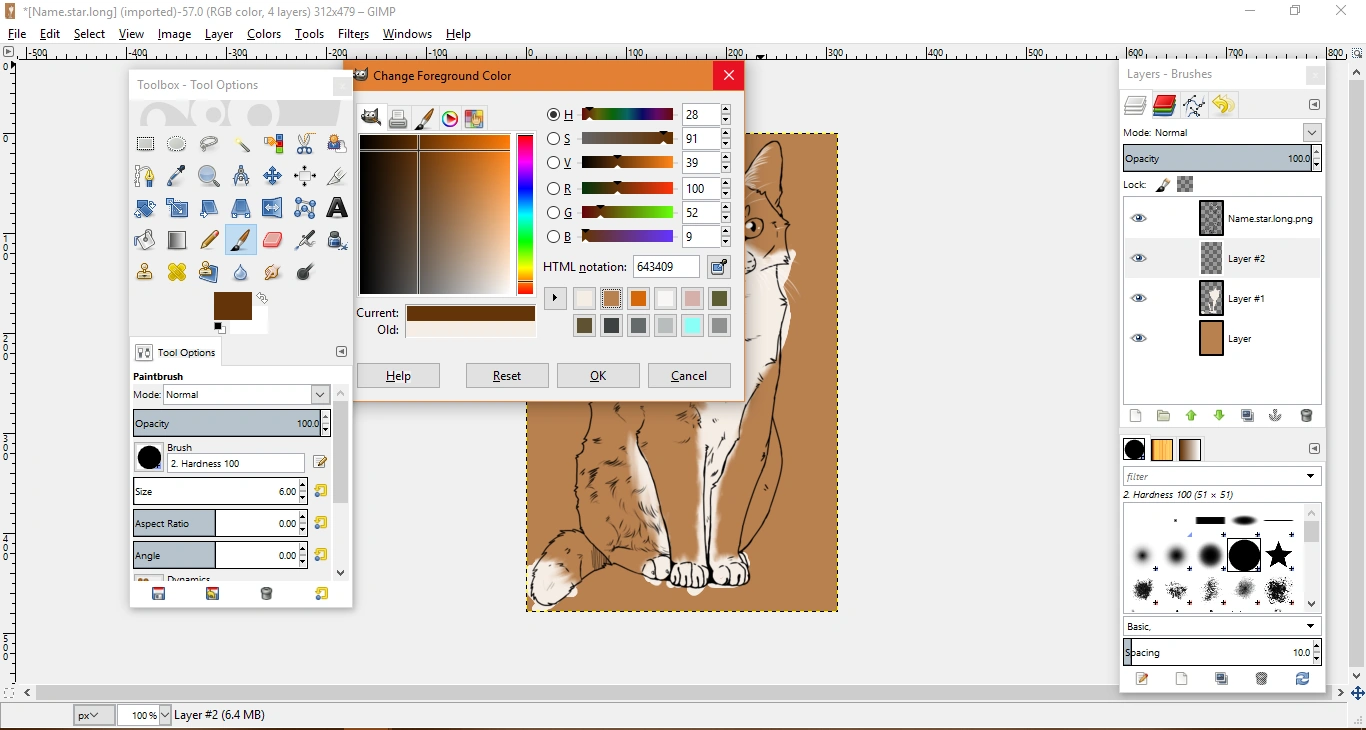Pick the Rectangle Select tool
This screenshot has height=730, width=1366.
[x=145, y=144]
